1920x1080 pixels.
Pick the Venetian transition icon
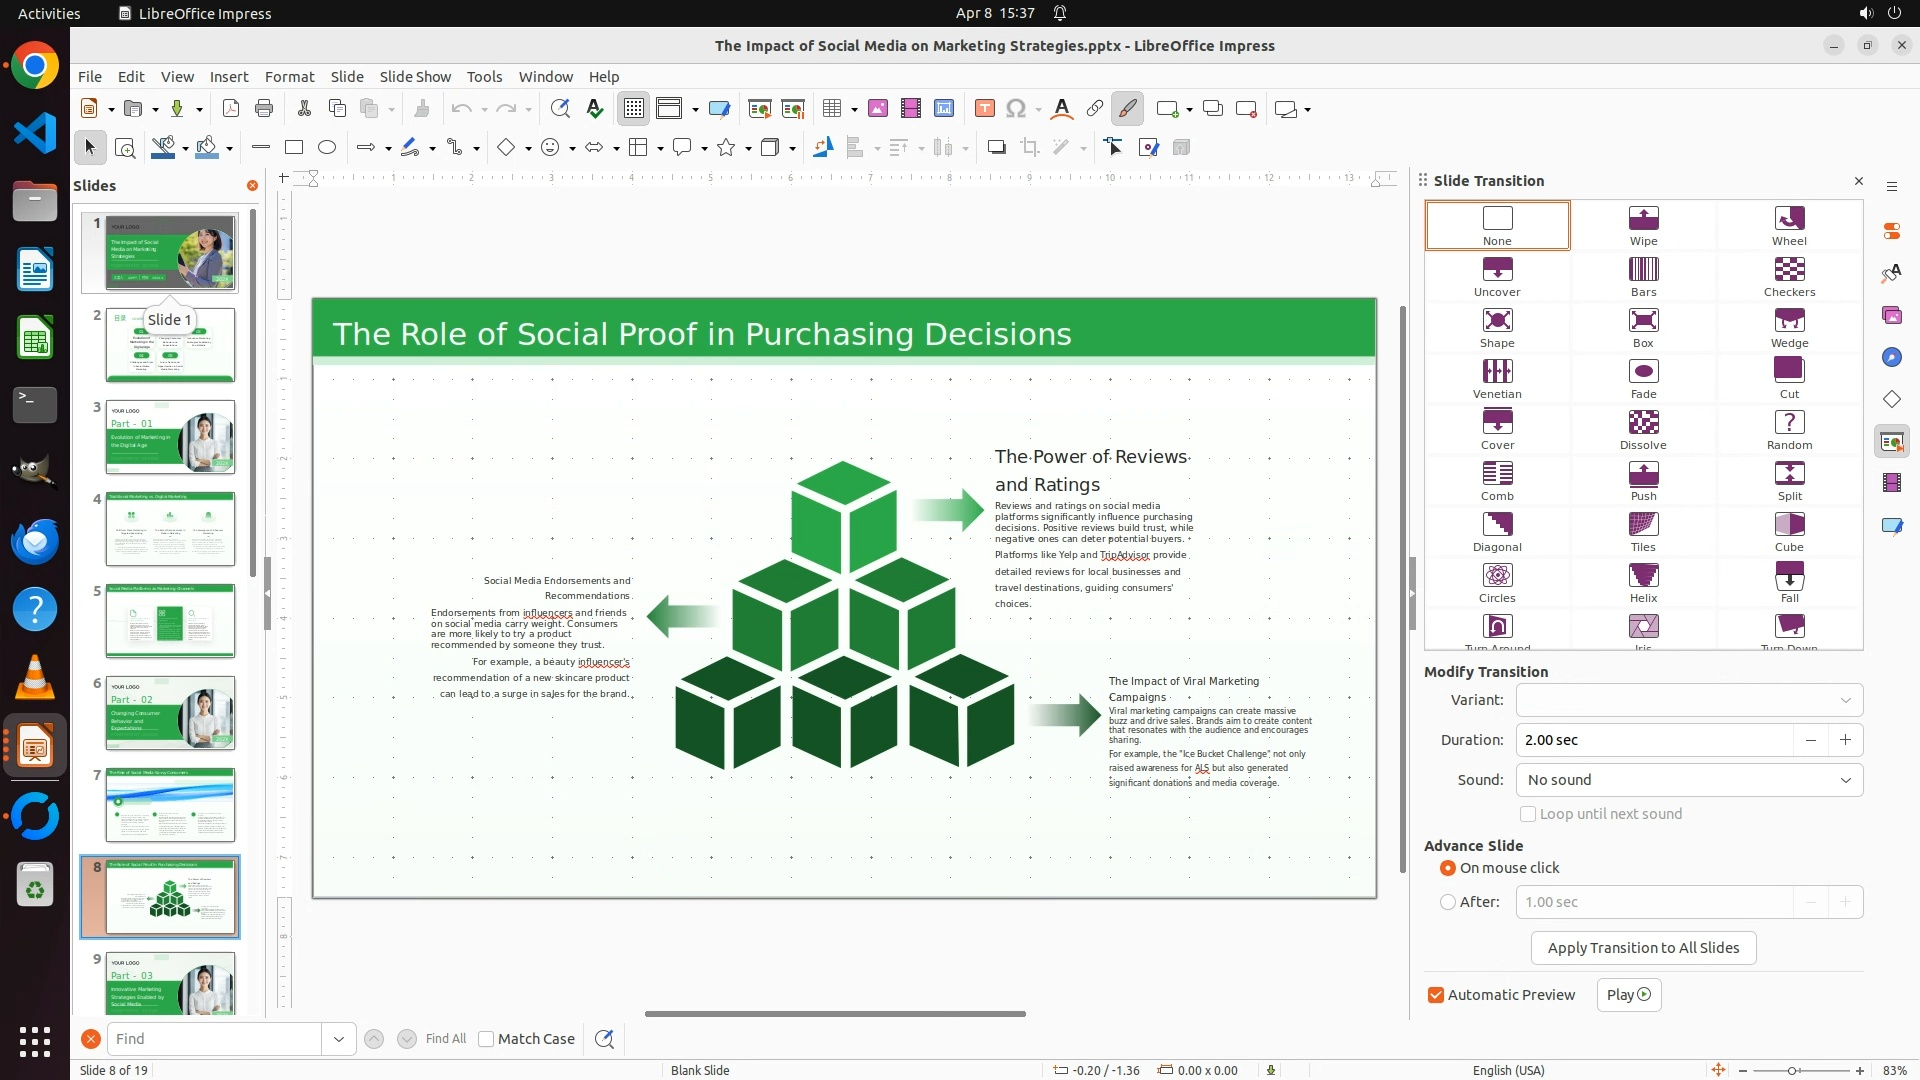coord(1497,378)
